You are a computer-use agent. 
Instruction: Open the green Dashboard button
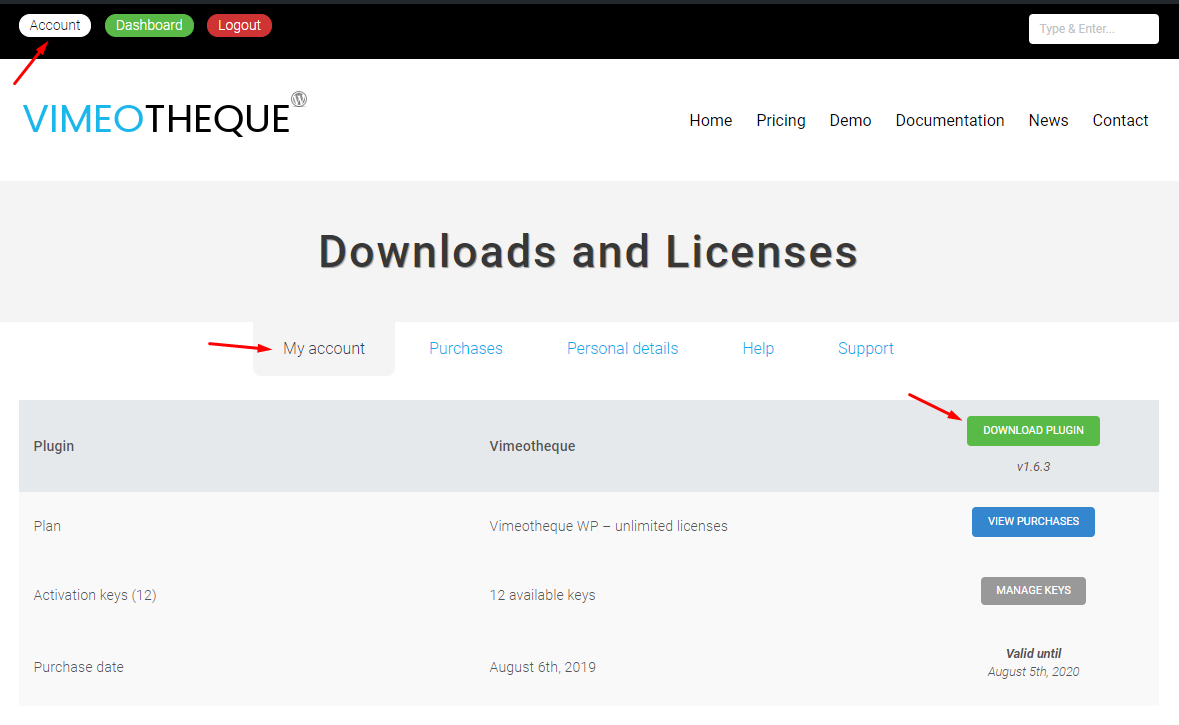point(149,26)
